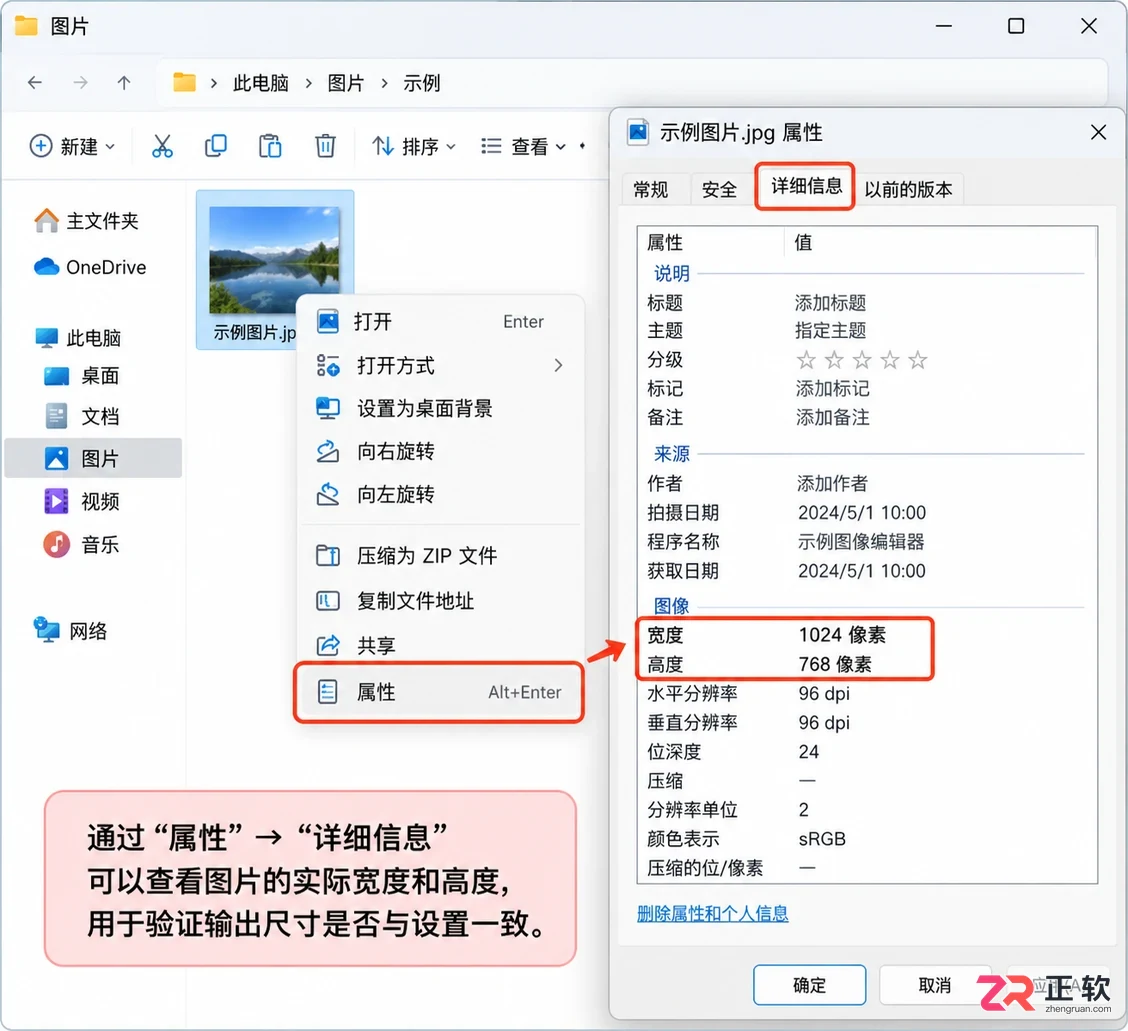Viewport: 1128px width, 1031px height.
Task: Select the 1024 像素 width value
Action: pyautogui.click(x=842, y=635)
